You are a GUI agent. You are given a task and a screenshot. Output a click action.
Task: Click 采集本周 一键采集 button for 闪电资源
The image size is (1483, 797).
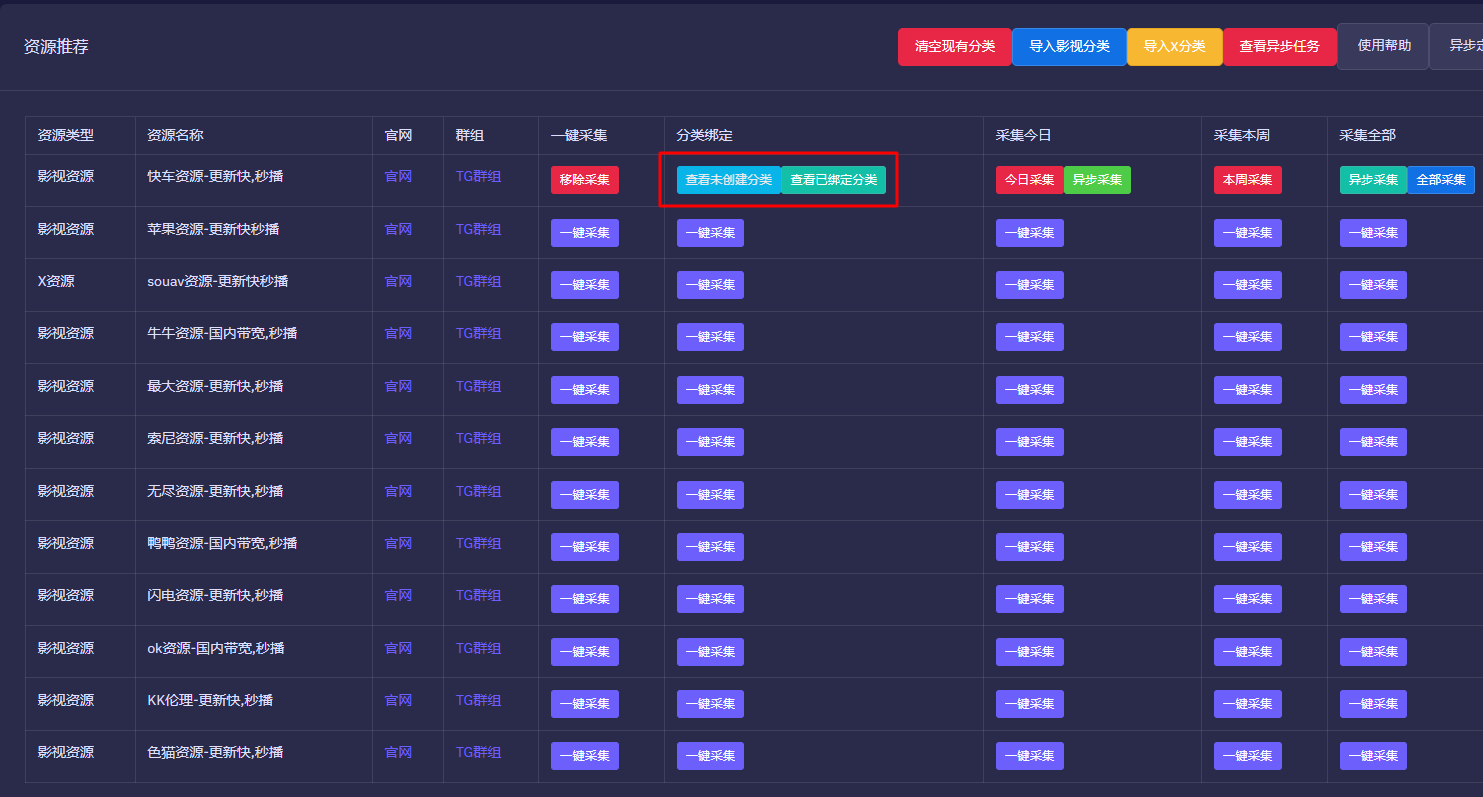coord(1247,599)
